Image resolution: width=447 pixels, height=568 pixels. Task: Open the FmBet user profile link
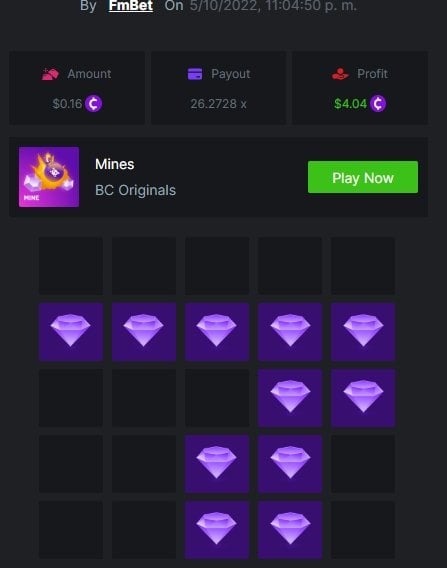pyautogui.click(x=131, y=6)
